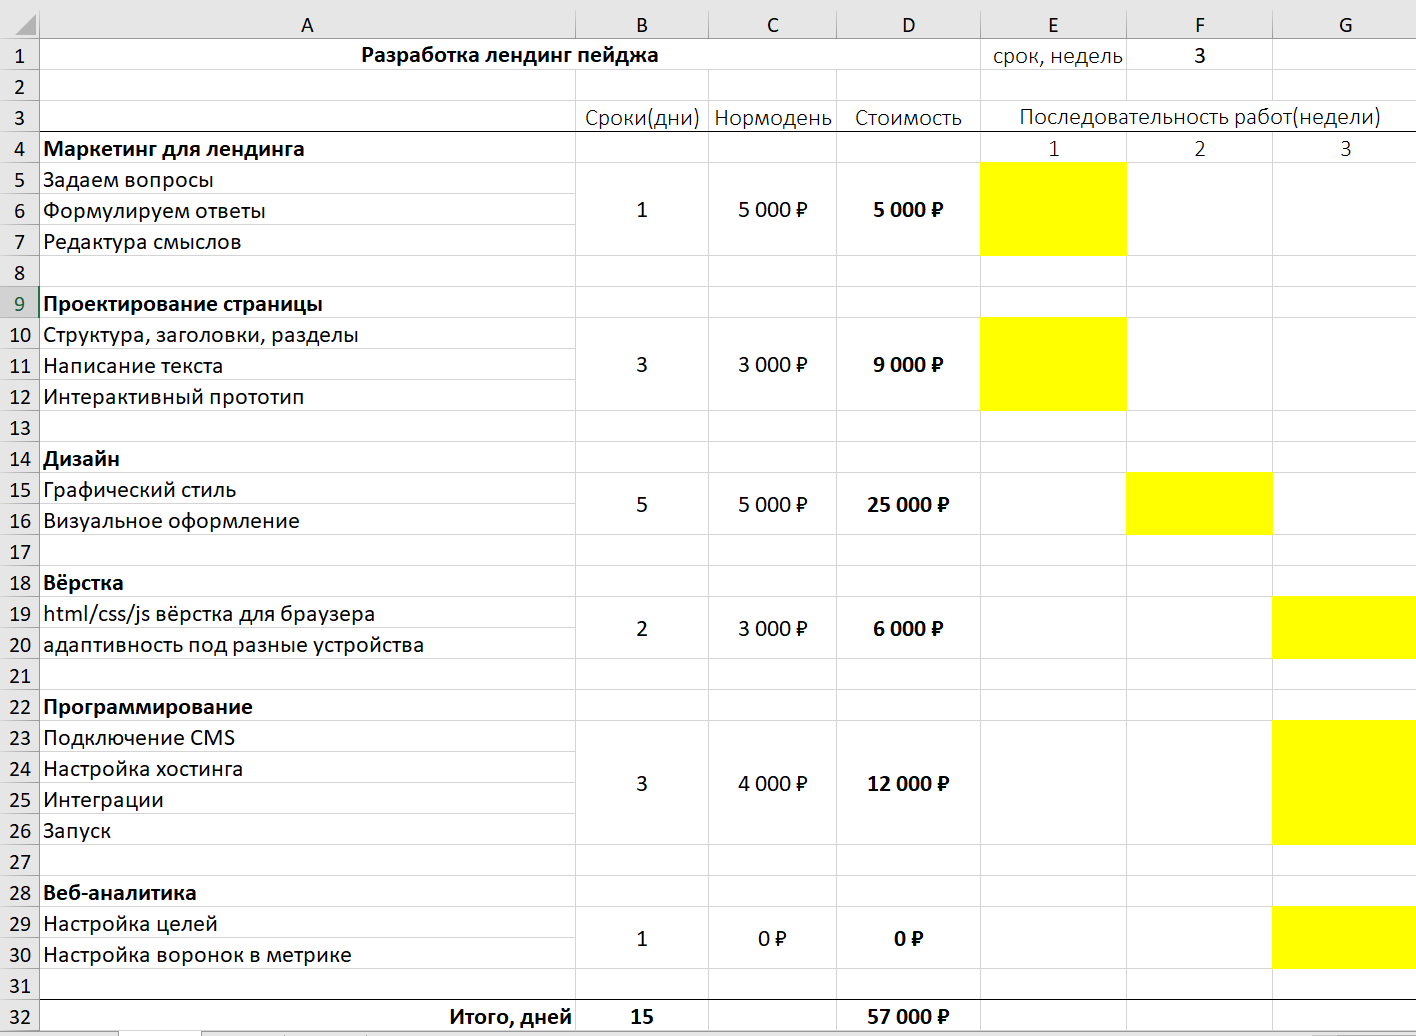Select "Последовательность работ(недели)" merged cell
The height and width of the screenshot is (1036, 1416).
[x=1199, y=118]
